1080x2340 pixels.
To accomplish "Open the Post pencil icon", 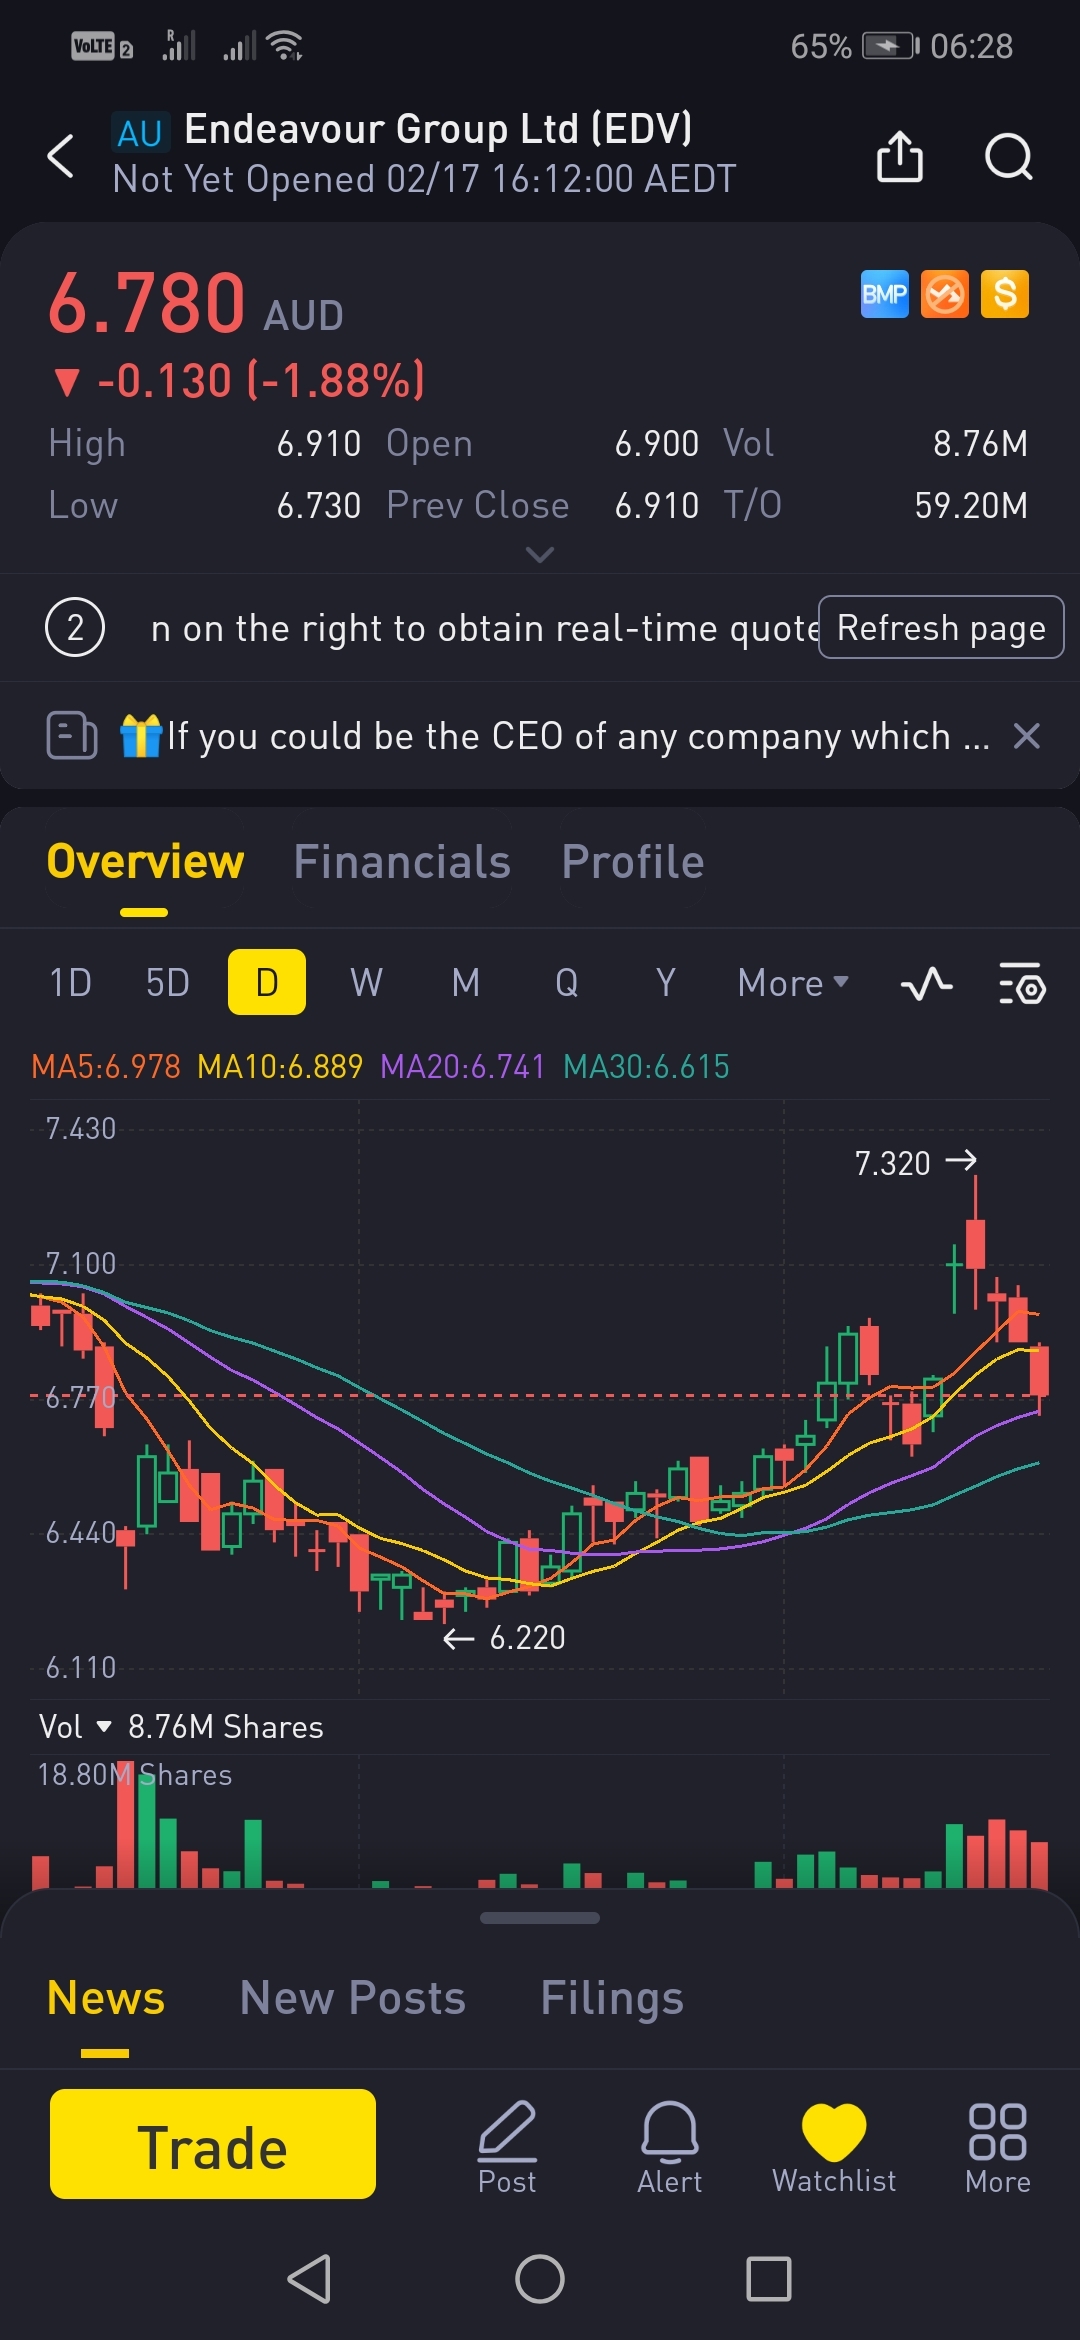I will point(507,2145).
